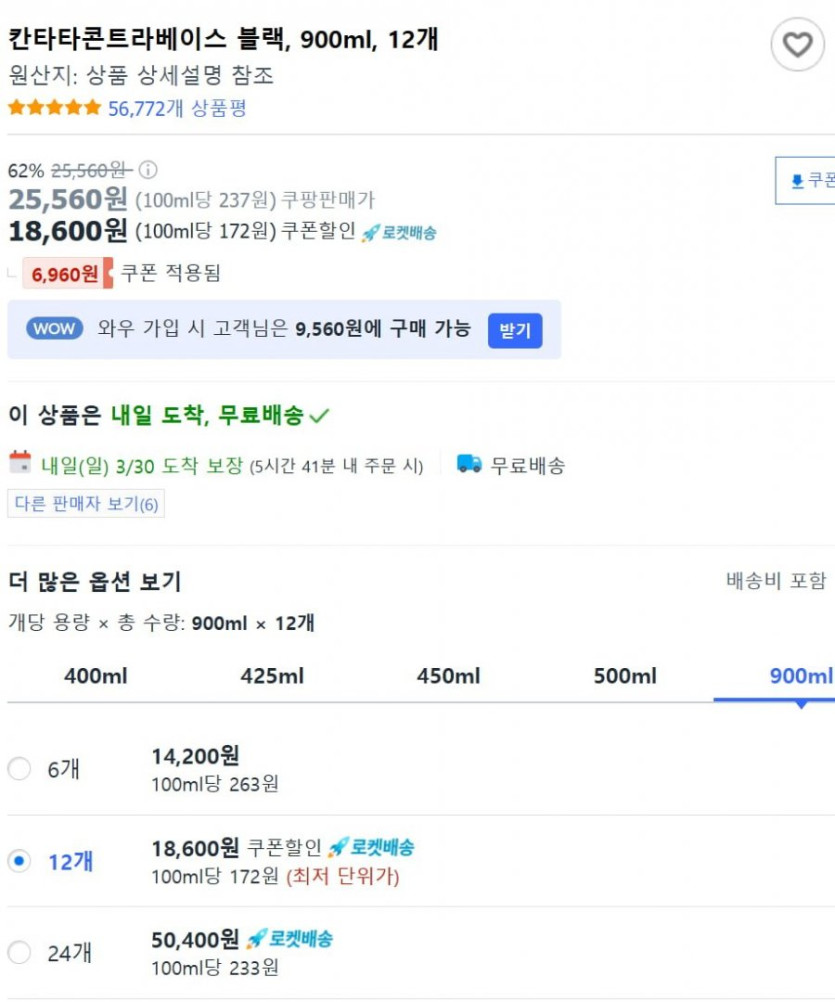Click the info icon beside original price
835x1002 pixels.
[x=148, y=170]
